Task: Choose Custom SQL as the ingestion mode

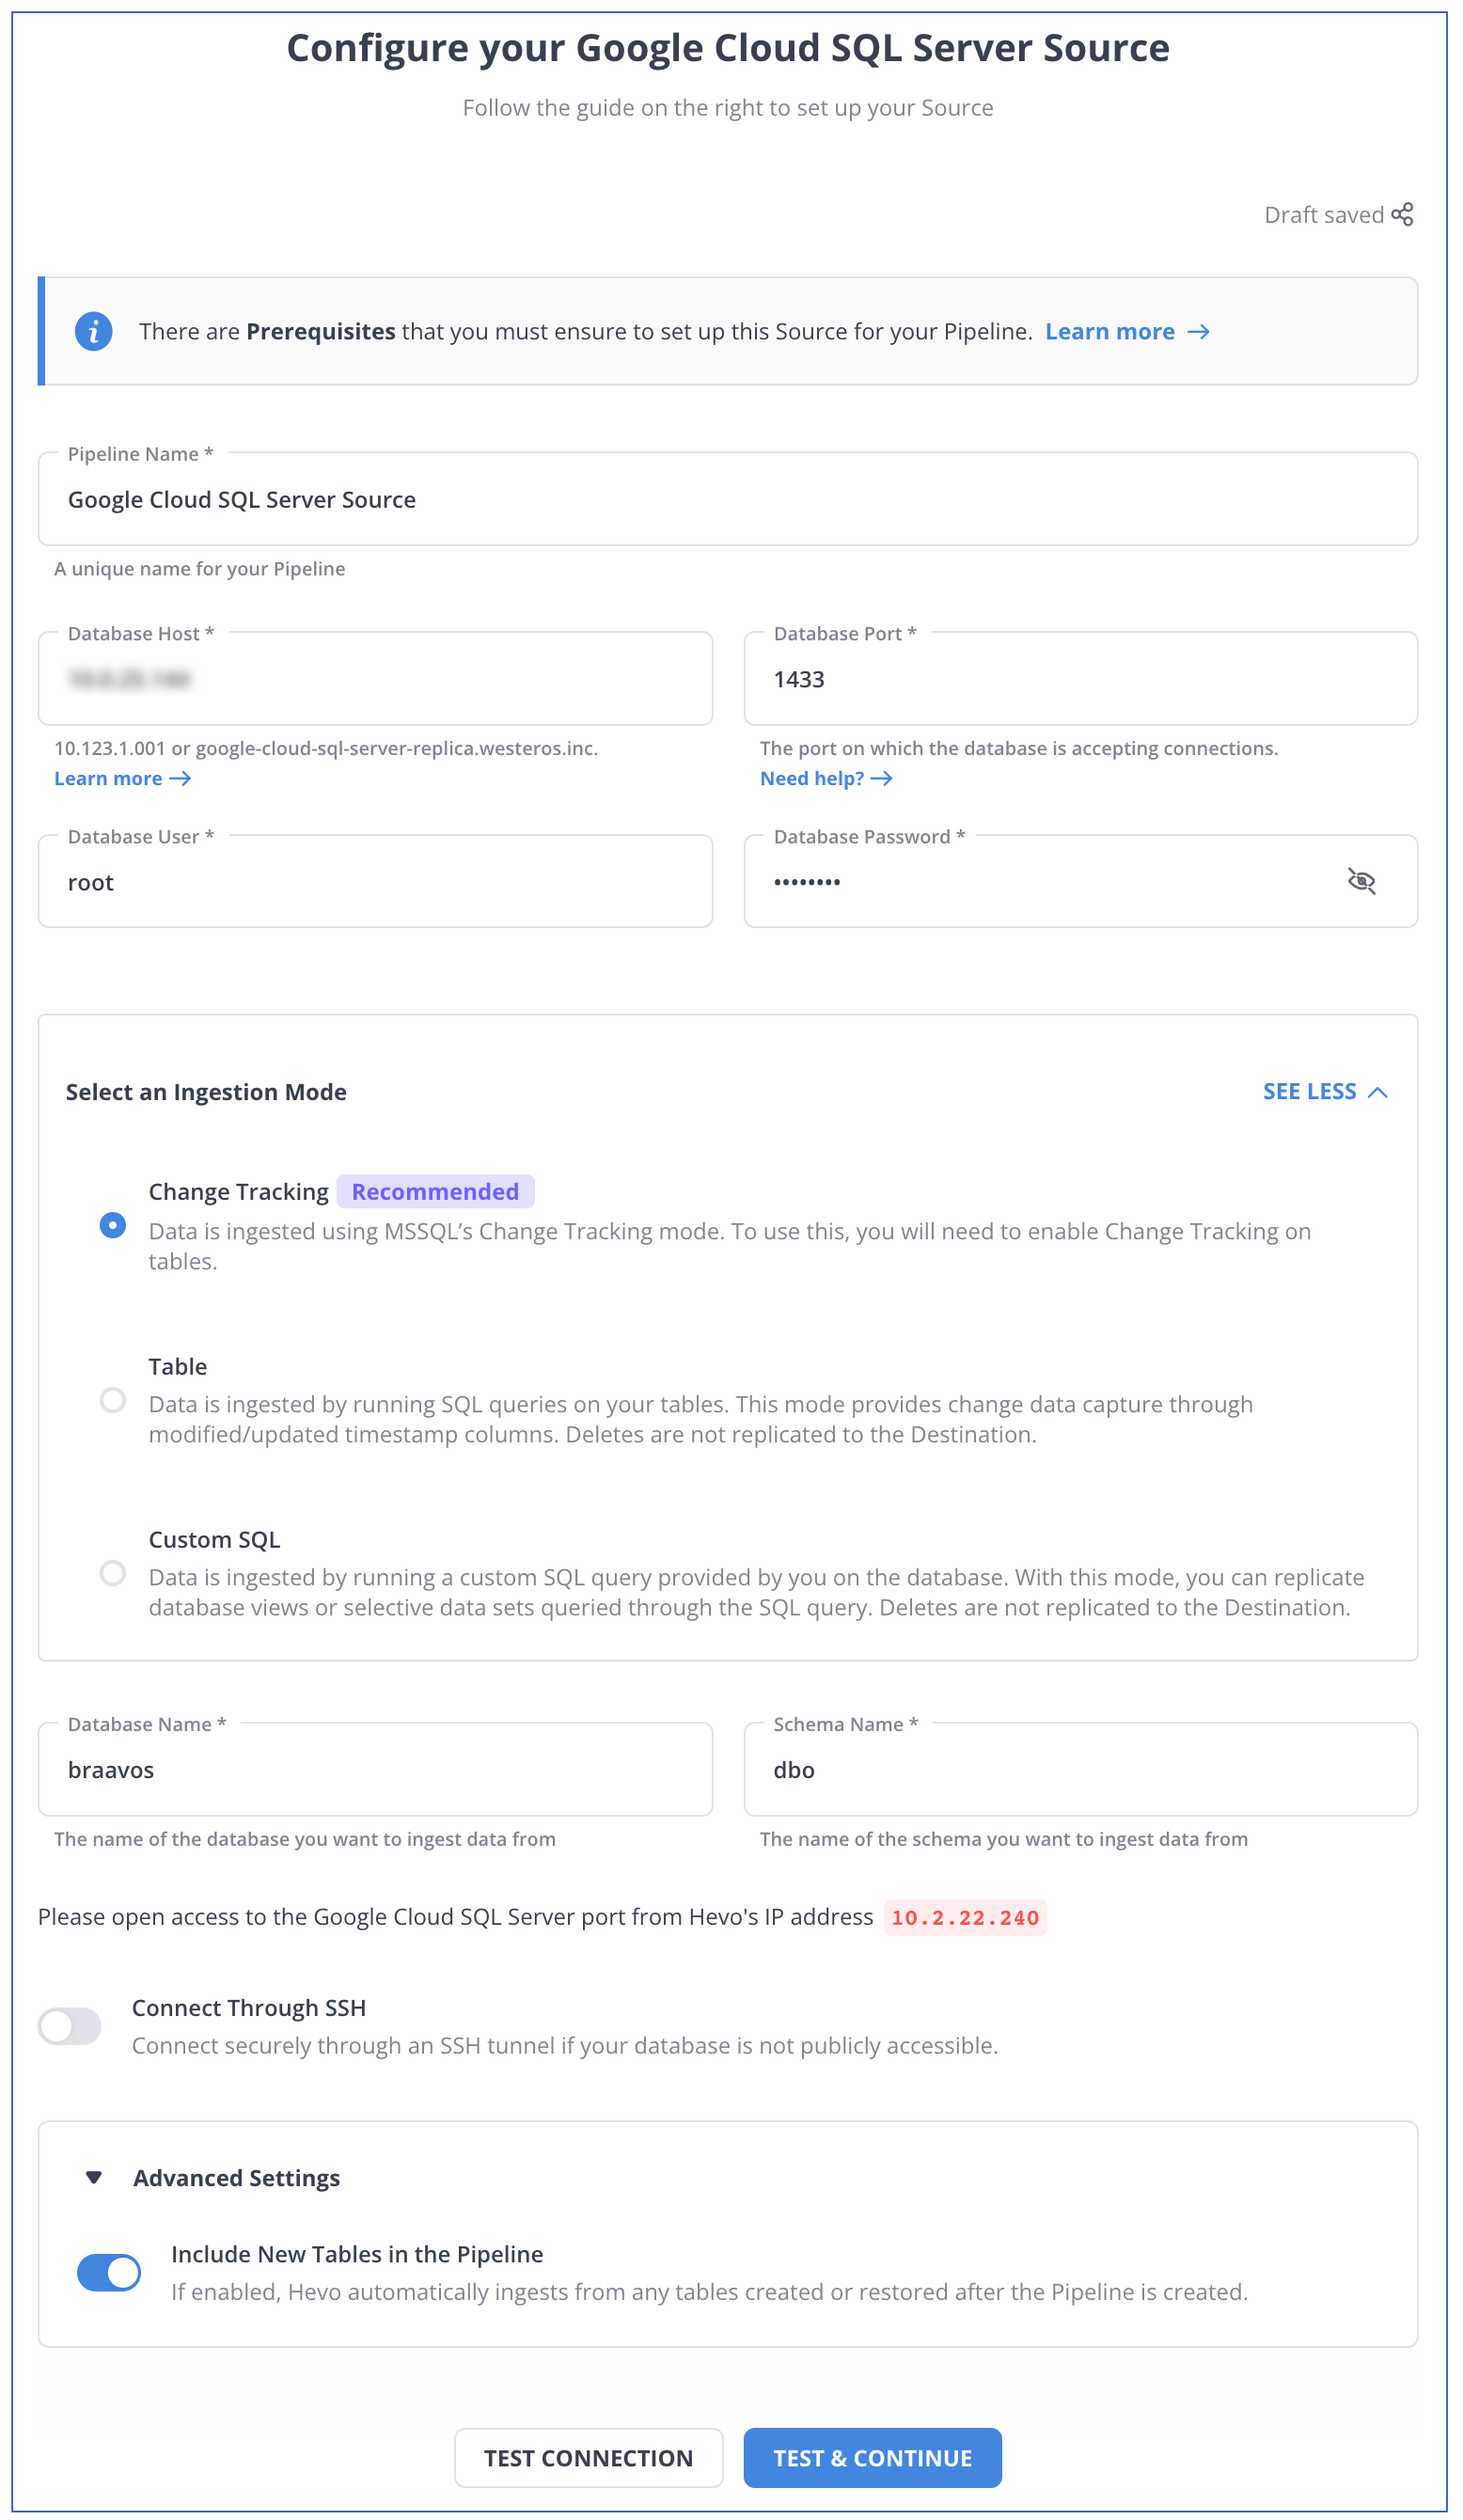Action: click(113, 1572)
